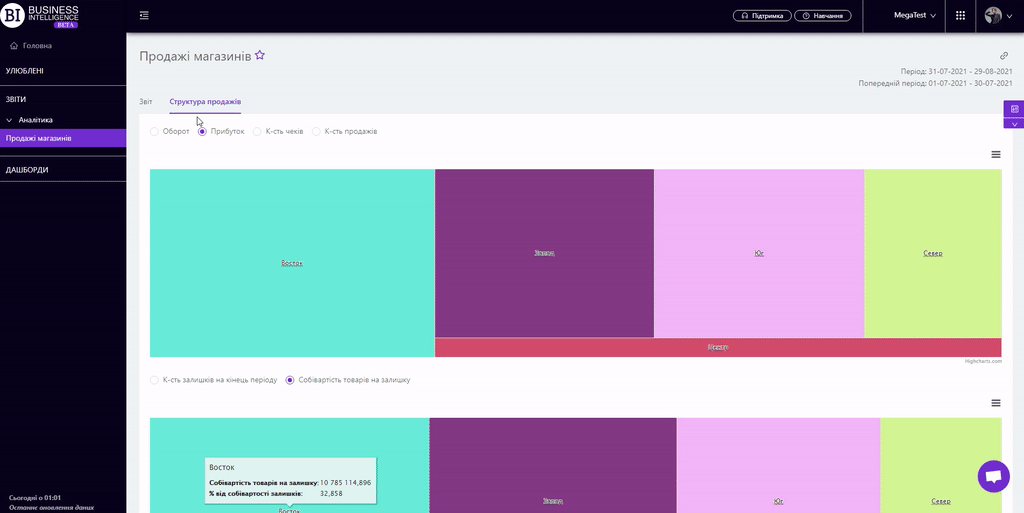Select the Оборот radio button

click(x=154, y=132)
